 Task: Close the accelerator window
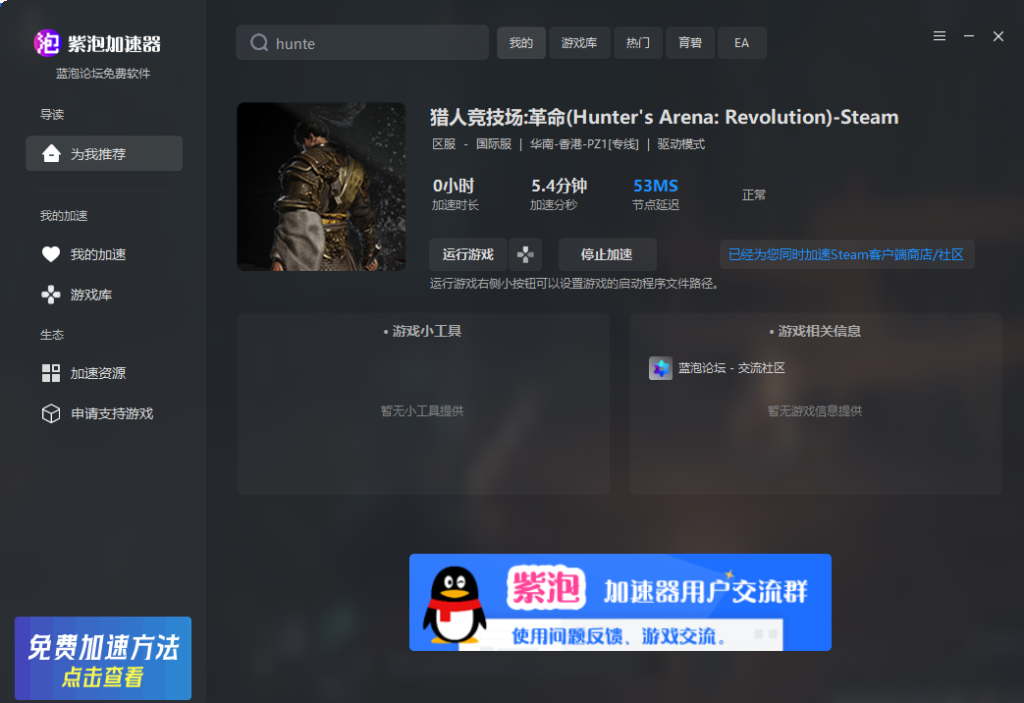(x=998, y=37)
